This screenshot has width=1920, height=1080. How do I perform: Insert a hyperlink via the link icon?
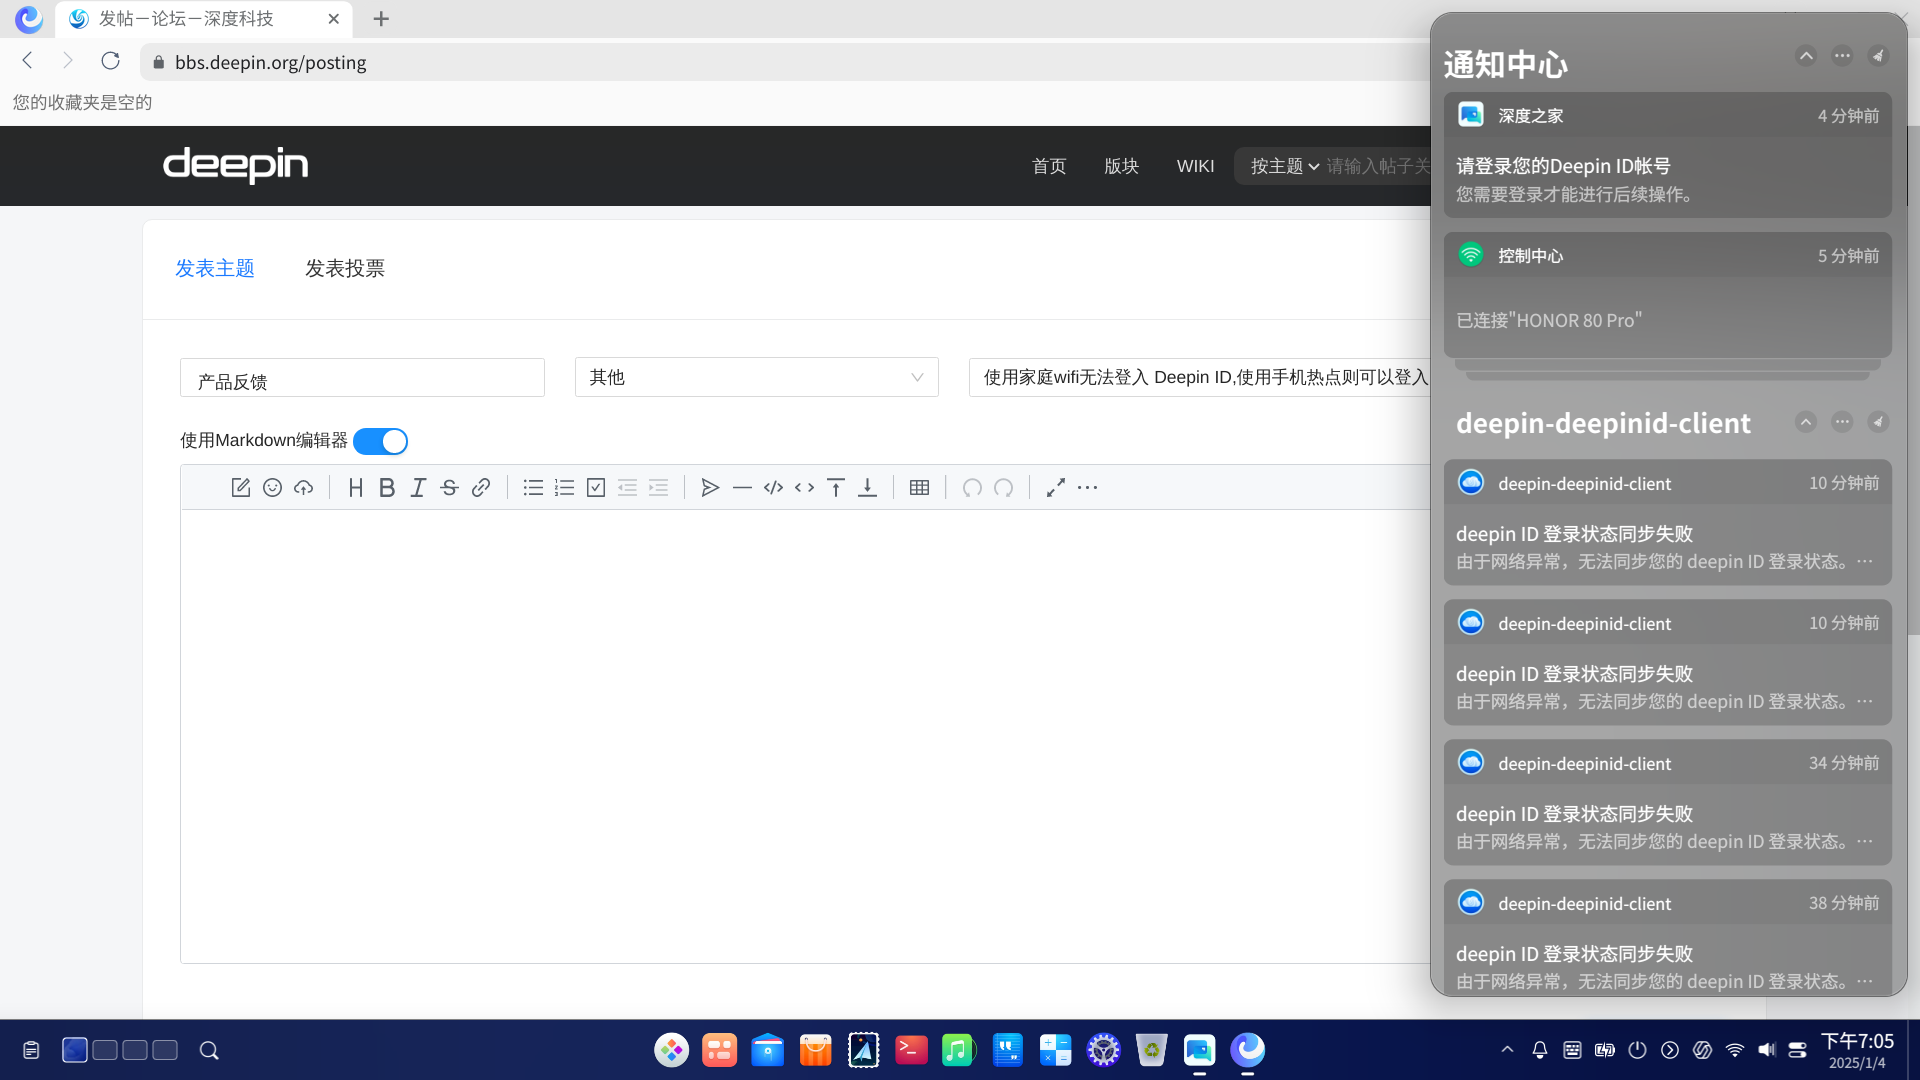pyautogui.click(x=481, y=487)
